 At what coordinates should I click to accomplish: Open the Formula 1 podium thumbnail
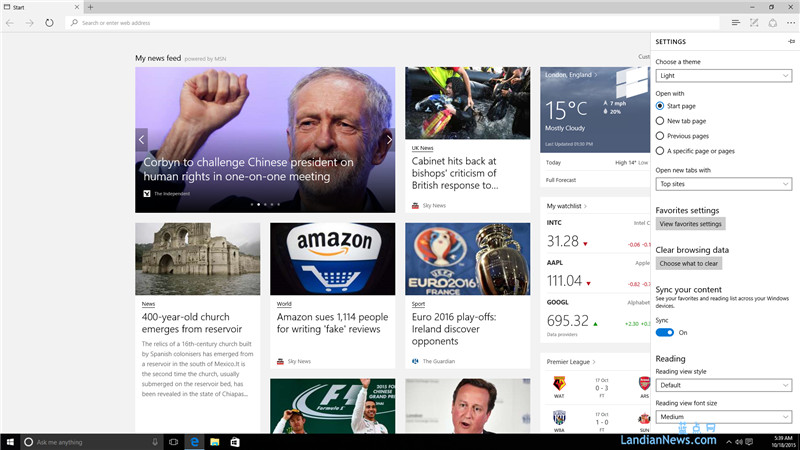(333, 406)
